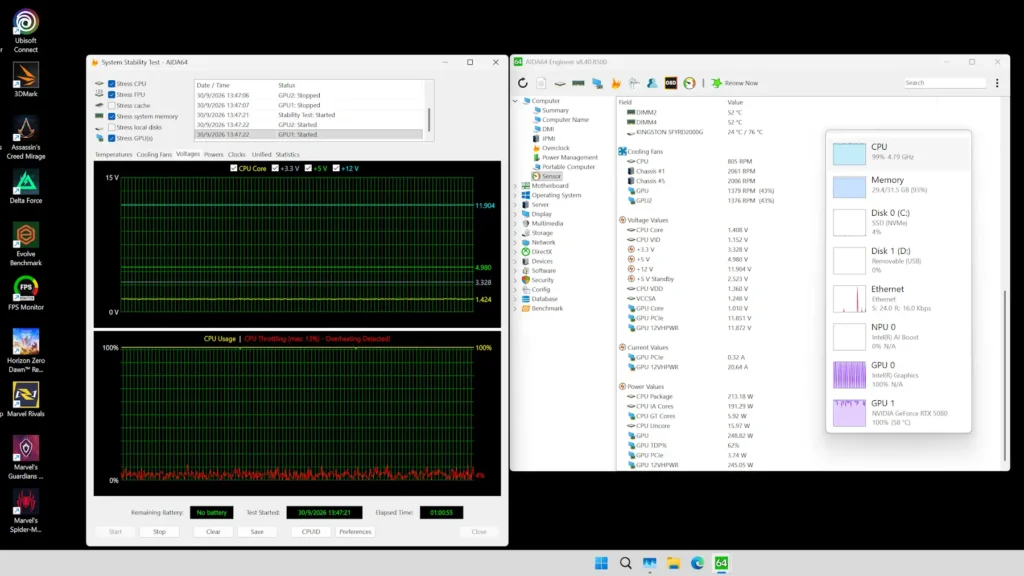Click the AIDA64 taskbar icon
1024x576 pixels.
[721, 563]
